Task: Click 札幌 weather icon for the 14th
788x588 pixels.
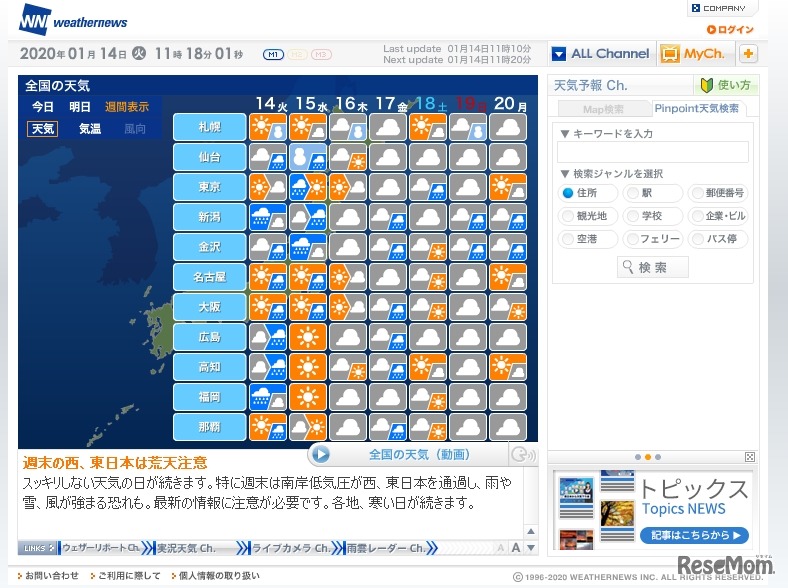Action: tap(268, 127)
